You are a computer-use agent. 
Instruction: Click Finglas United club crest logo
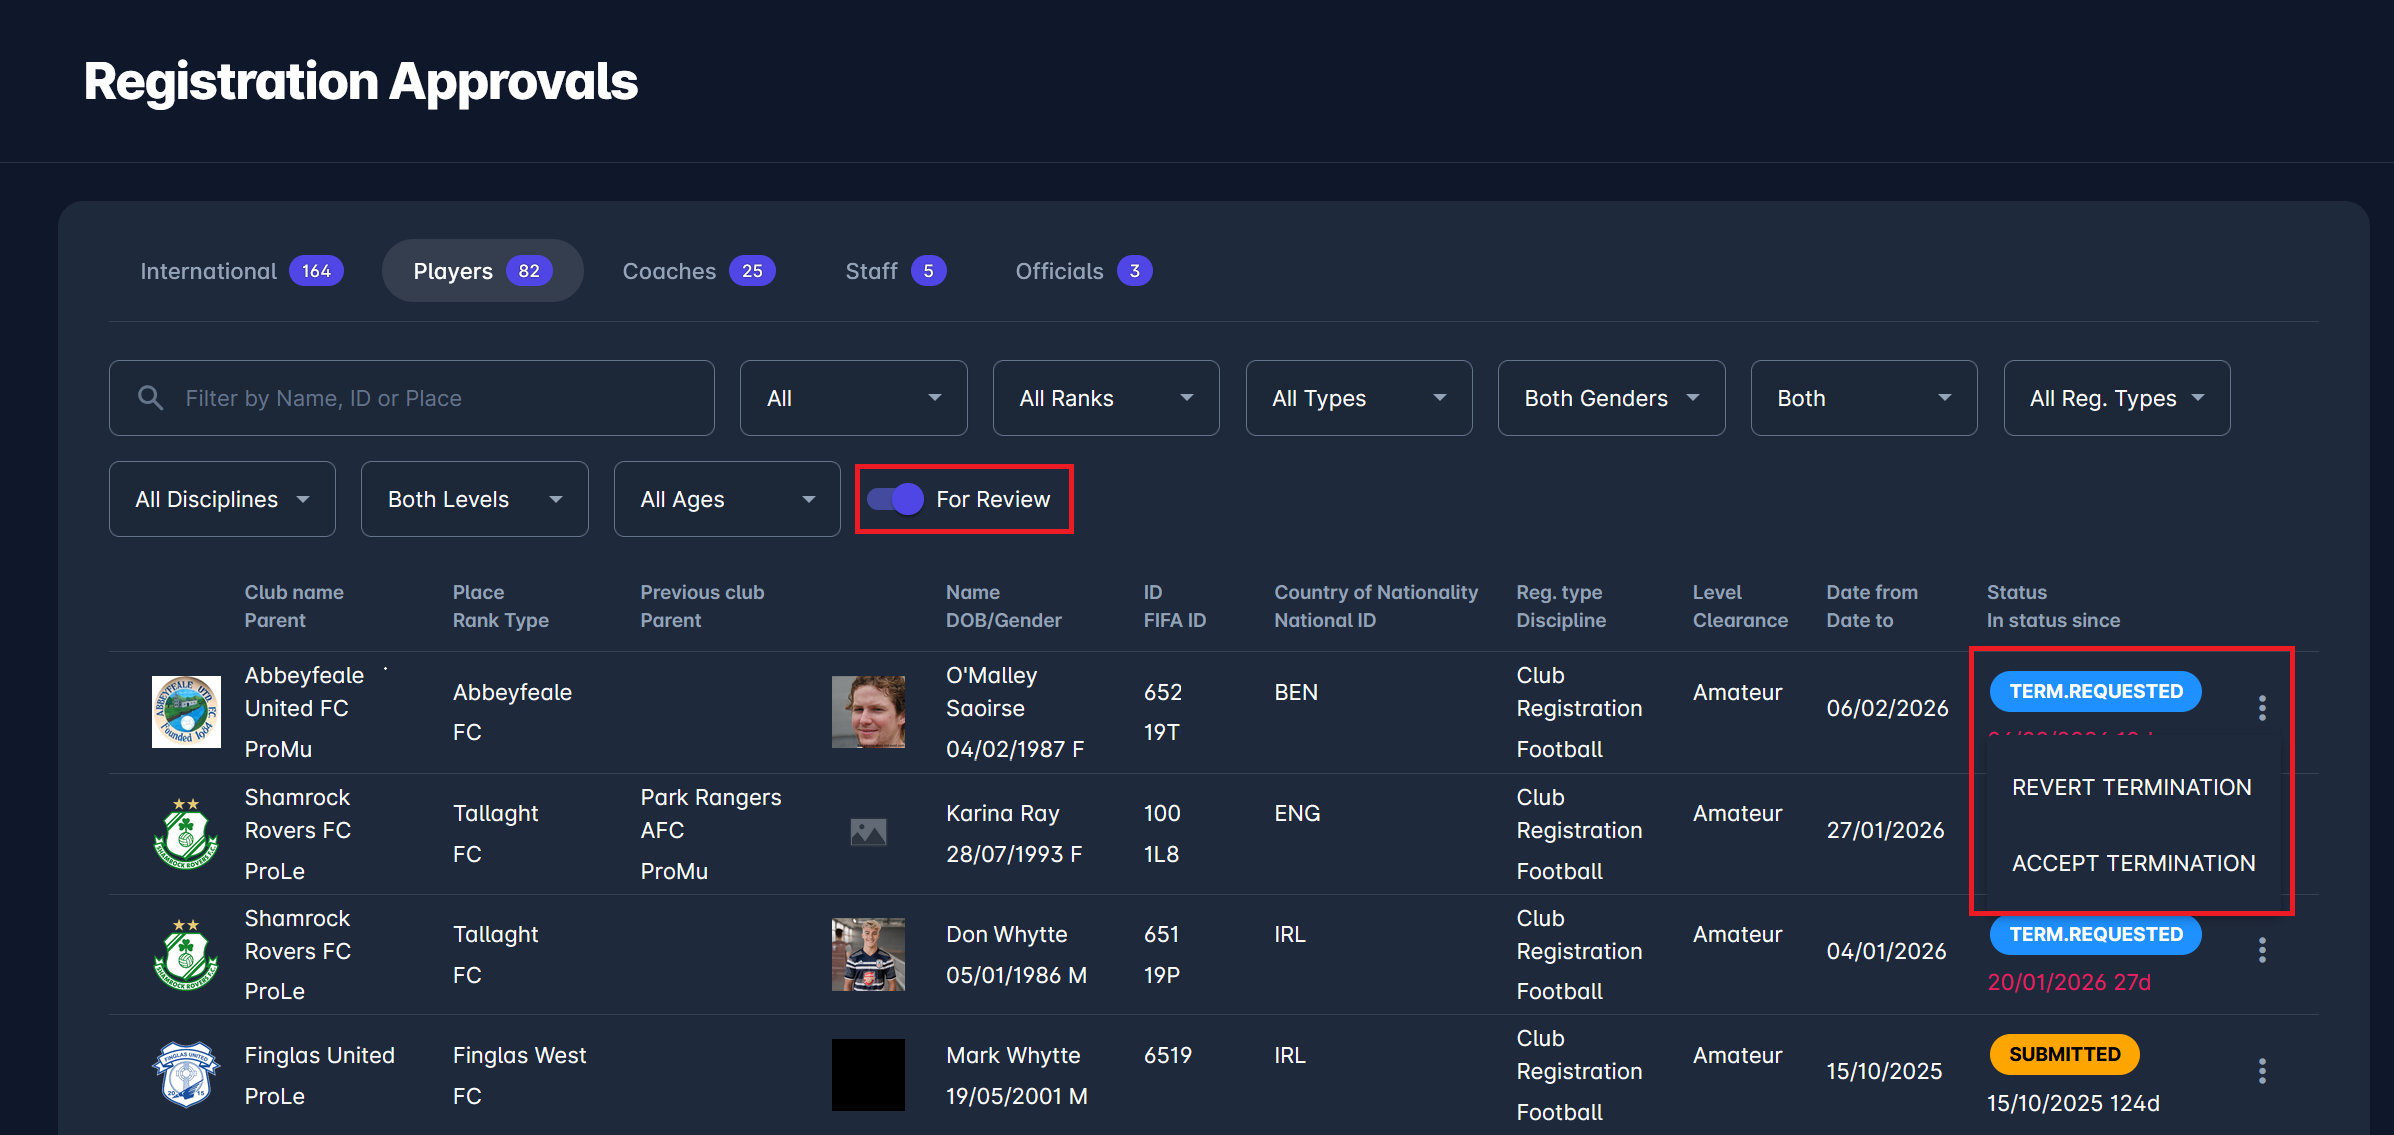(186, 1074)
